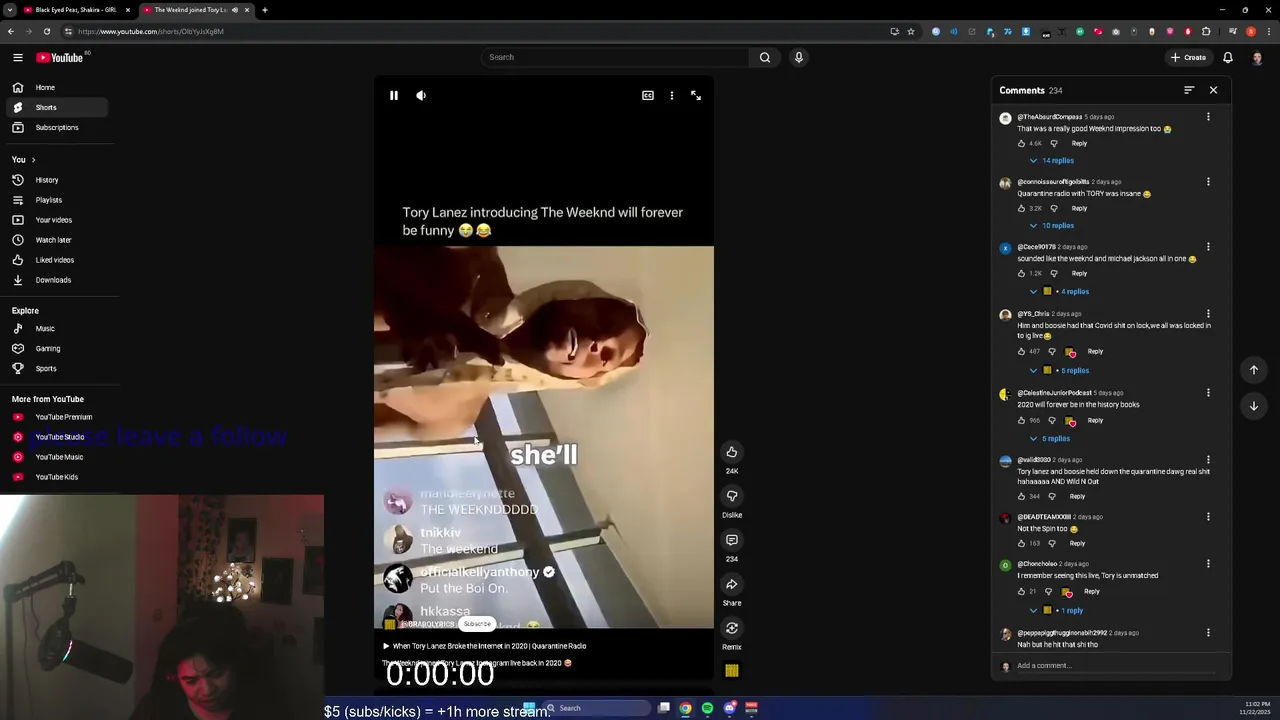Like TheAbsurdCompass's comment with 4.6K likes
Screen dimensions: 1280x720
(x=1022, y=143)
